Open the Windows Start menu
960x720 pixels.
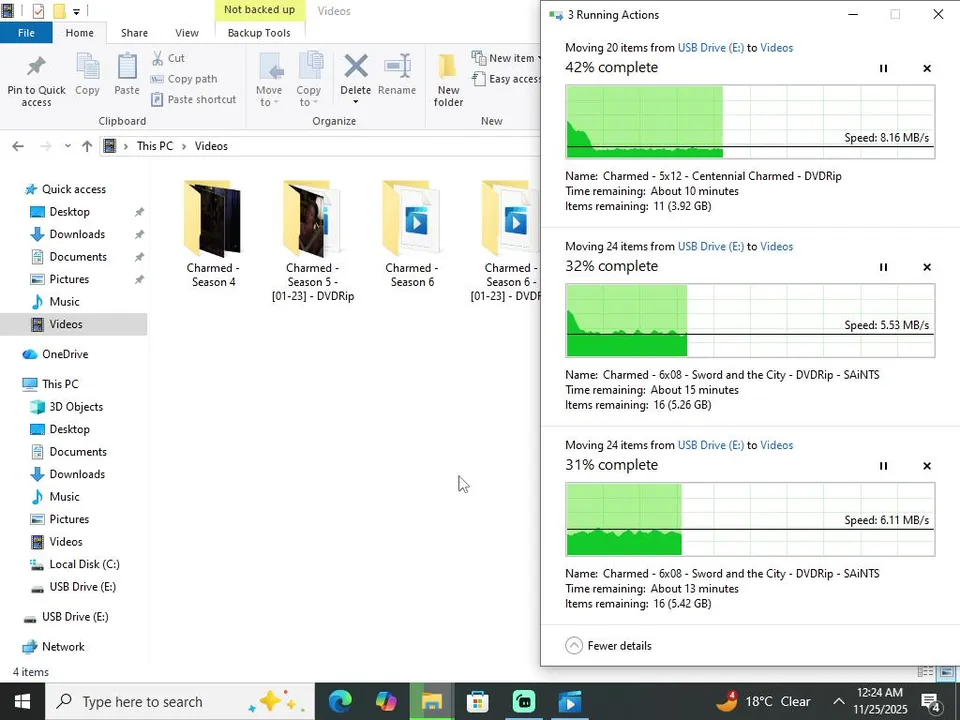pyautogui.click(x=22, y=702)
